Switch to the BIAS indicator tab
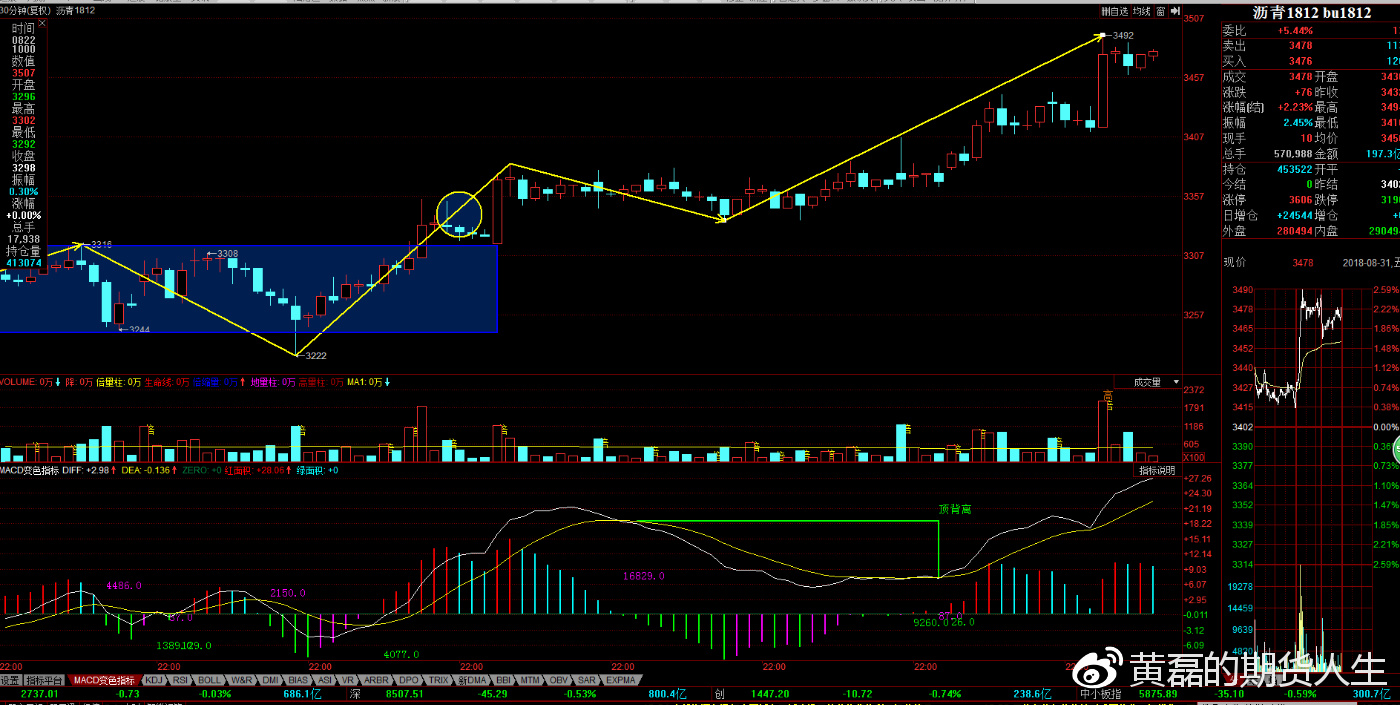This screenshot has width=1400, height=705. (x=298, y=680)
